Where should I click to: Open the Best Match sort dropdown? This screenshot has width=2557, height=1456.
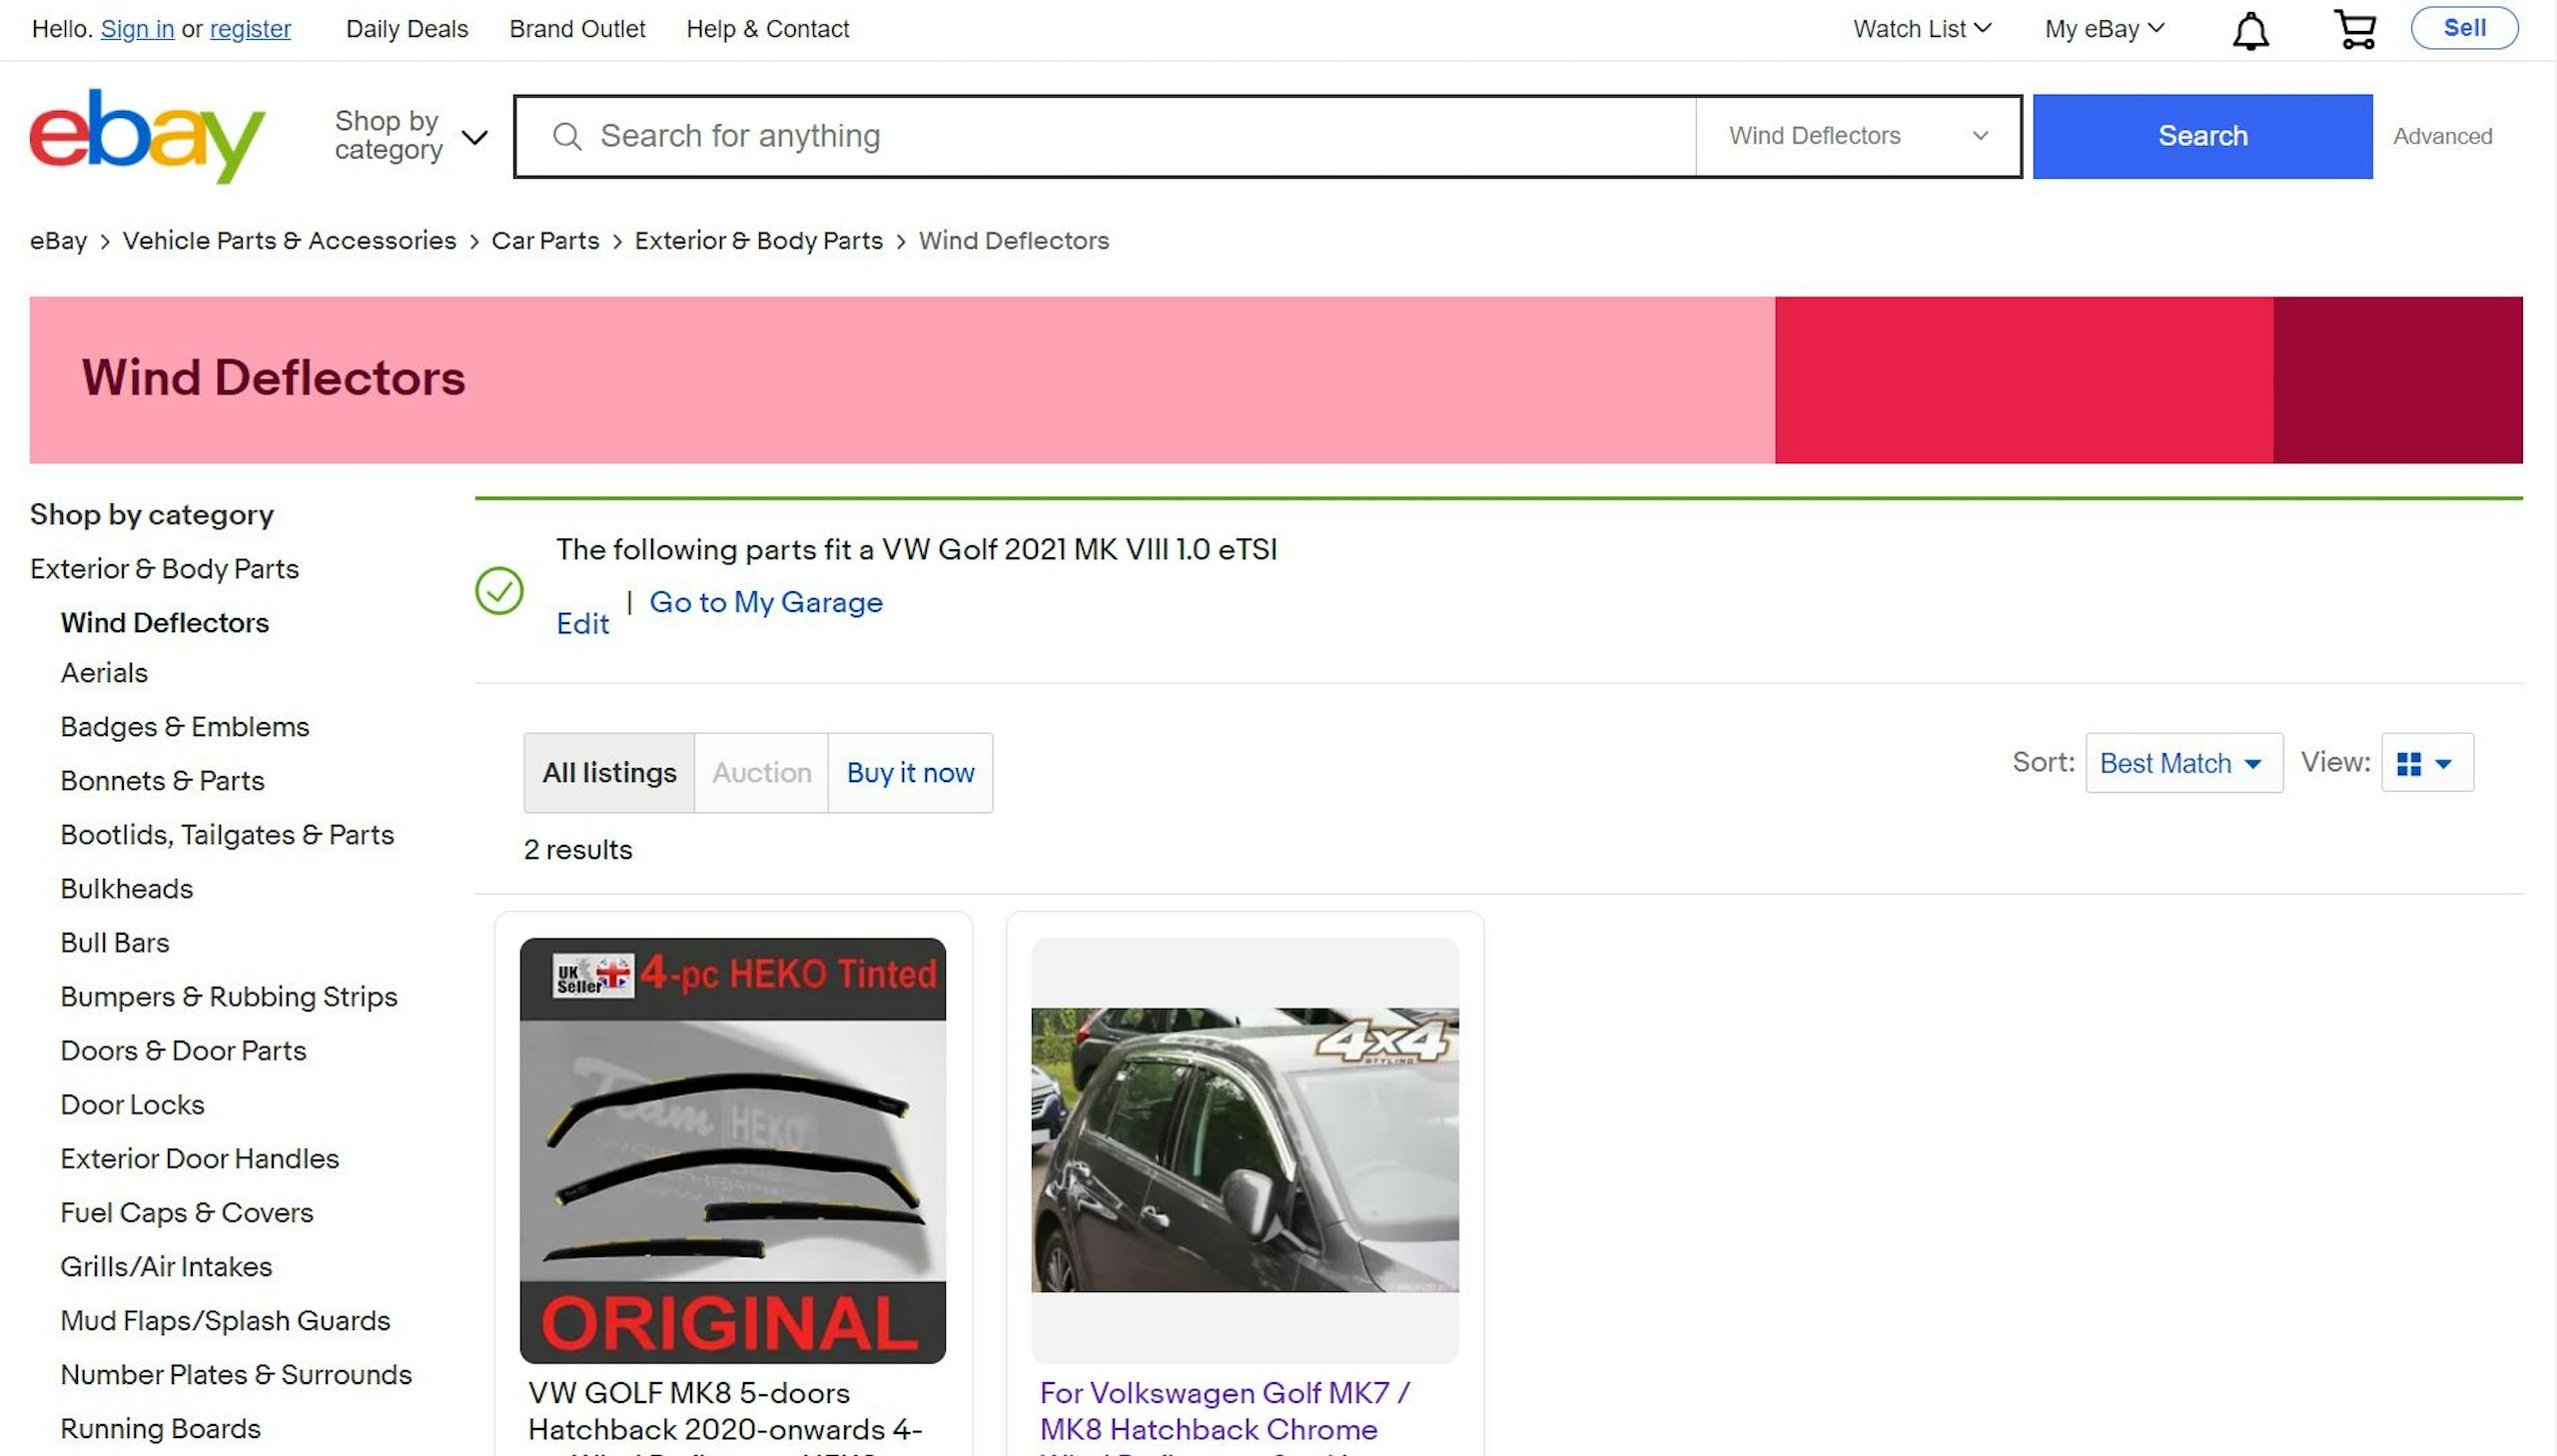[x=2183, y=763]
